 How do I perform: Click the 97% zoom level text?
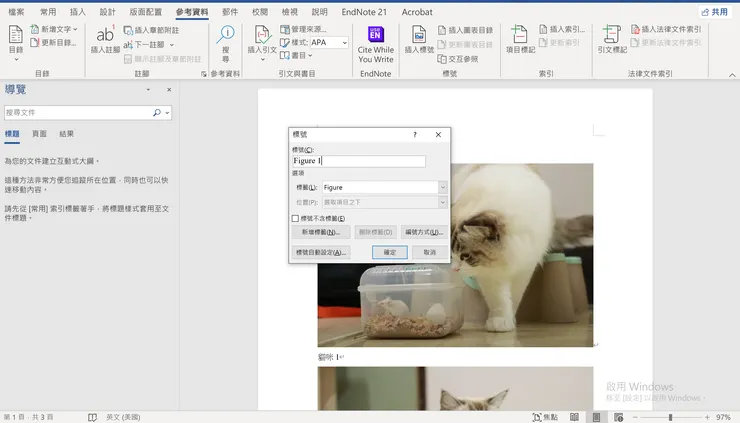[723, 417]
